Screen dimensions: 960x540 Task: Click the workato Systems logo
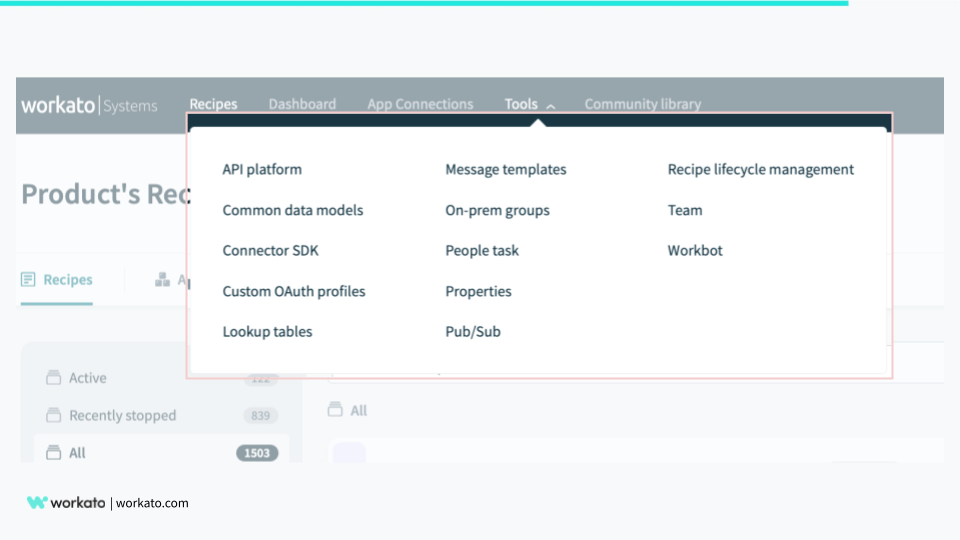point(89,105)
